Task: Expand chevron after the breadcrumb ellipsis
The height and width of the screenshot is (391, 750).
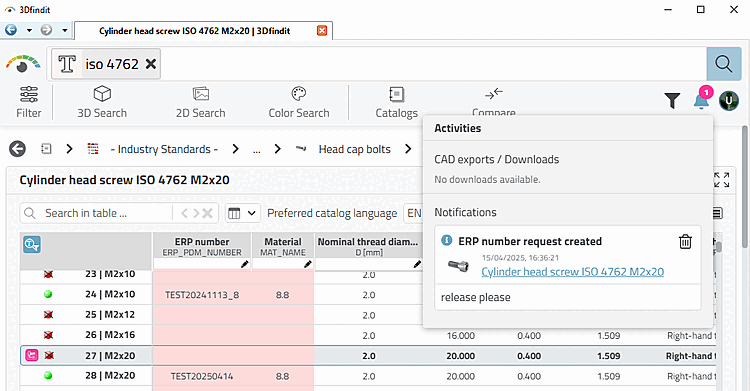Action: click(277, 149)
